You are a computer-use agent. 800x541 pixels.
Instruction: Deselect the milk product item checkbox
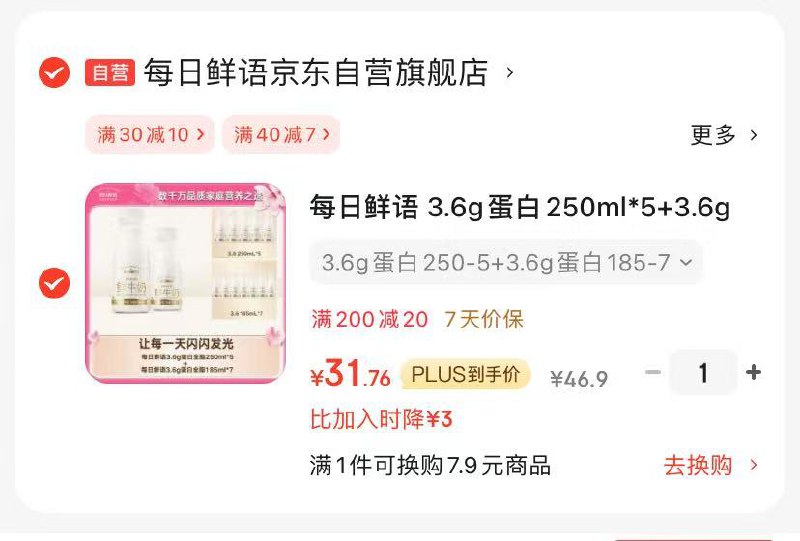pyautogui.click(x=54, y=283)
